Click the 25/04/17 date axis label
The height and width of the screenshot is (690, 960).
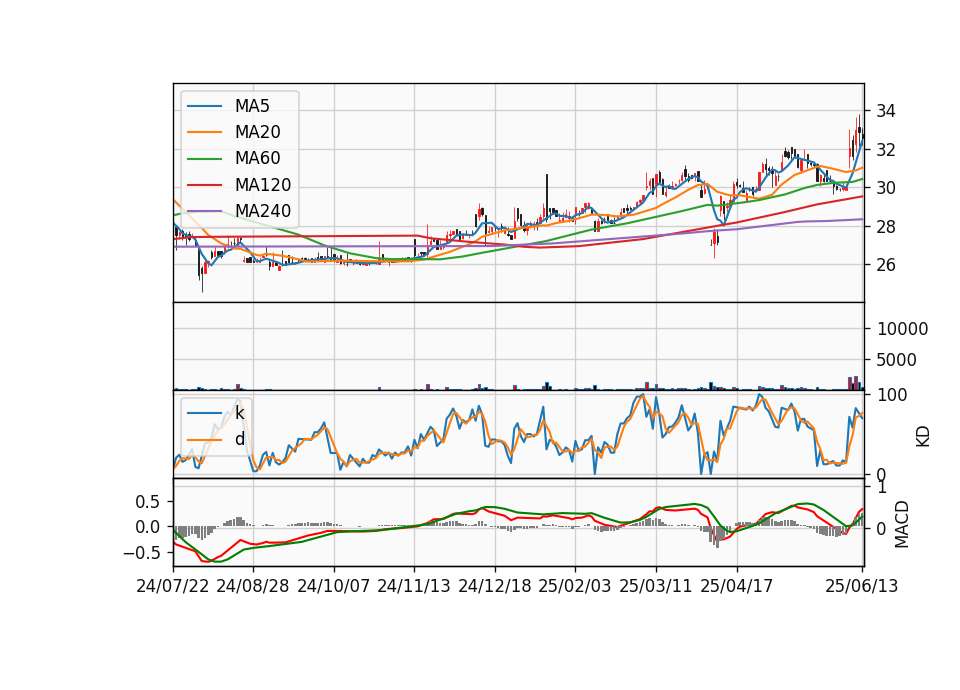pos(737,586)
